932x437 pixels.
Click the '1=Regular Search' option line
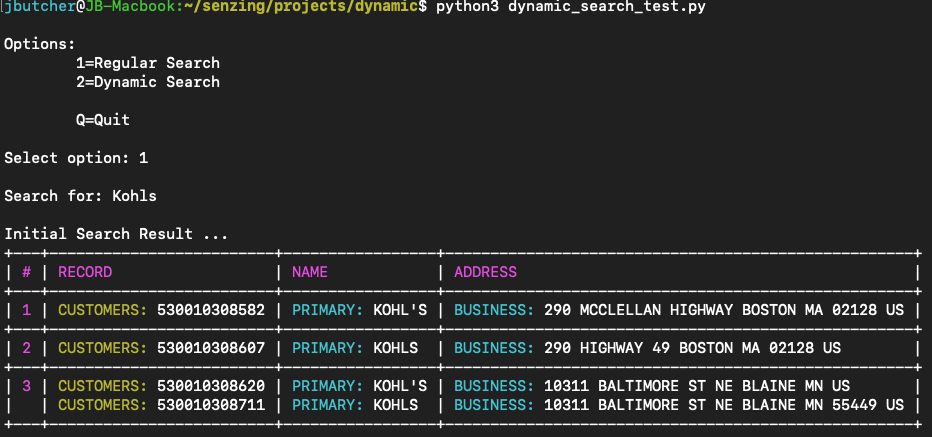coord(147,63)
